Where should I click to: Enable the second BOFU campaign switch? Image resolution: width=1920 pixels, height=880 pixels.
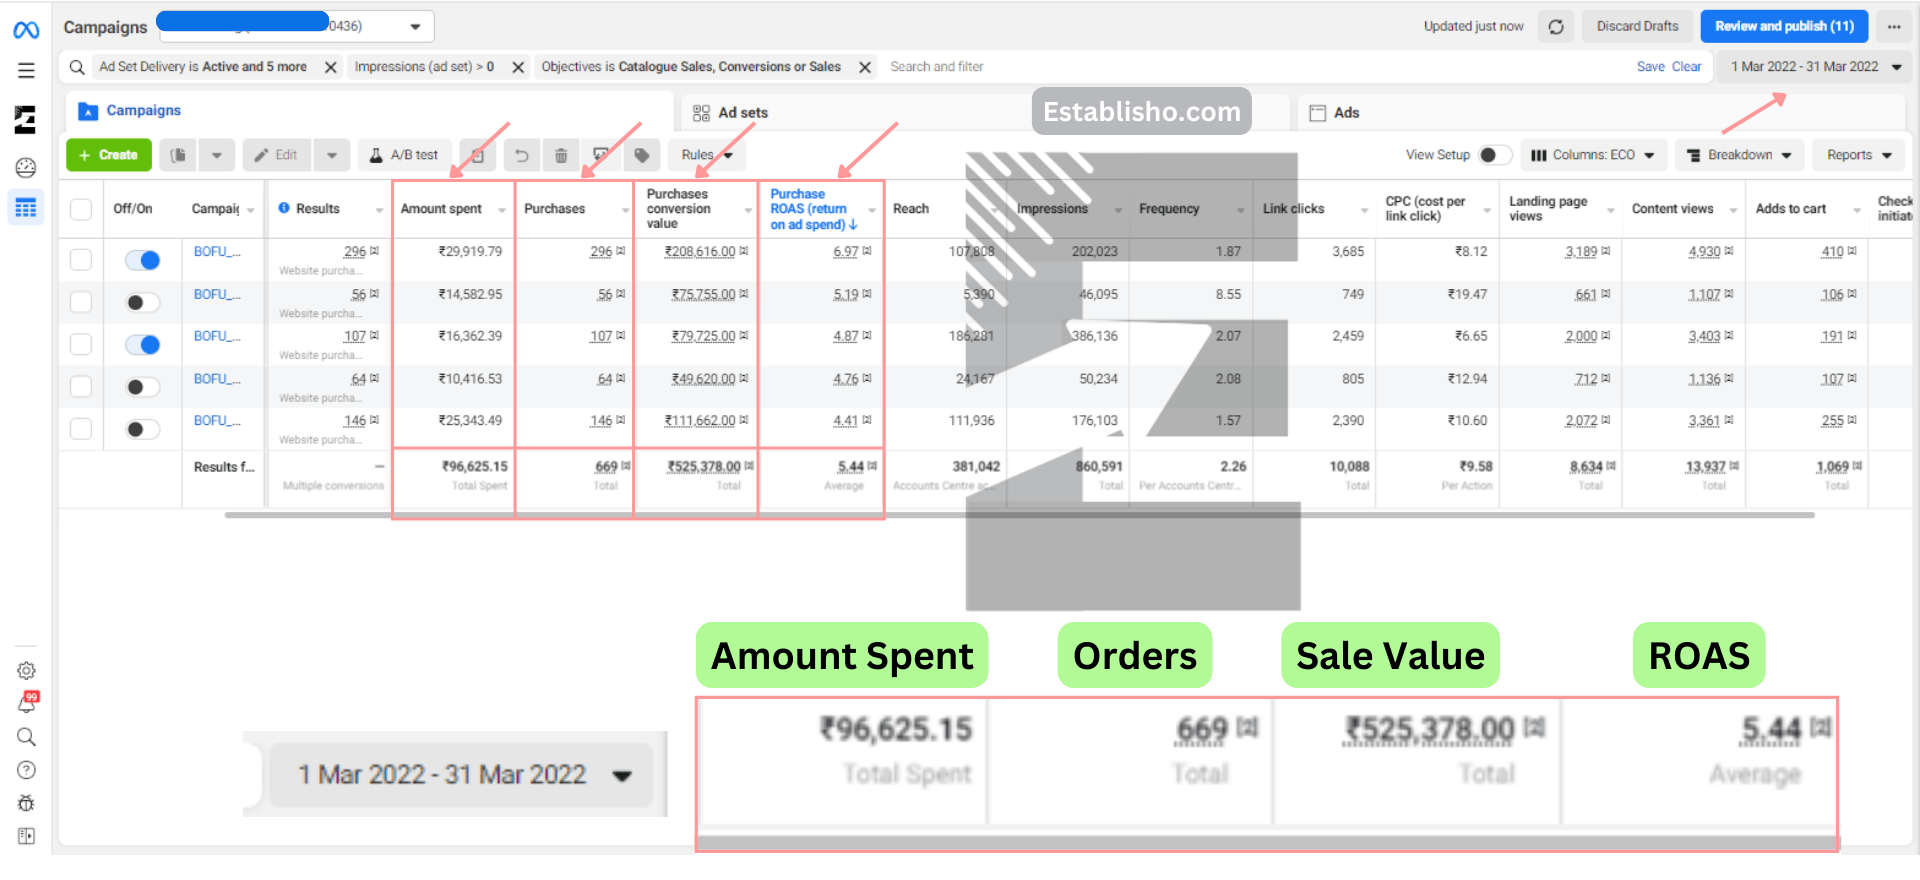[x=143, y=303]
